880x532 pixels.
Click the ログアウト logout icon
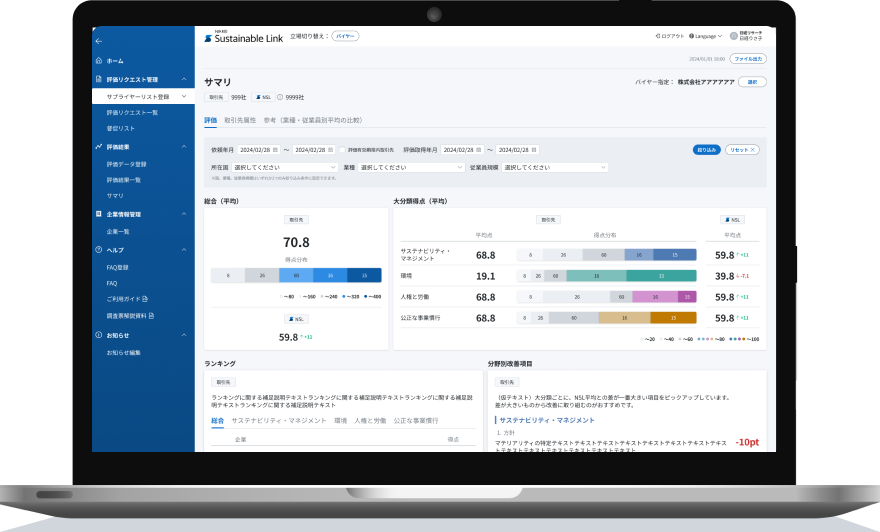[x=658, y=36]
